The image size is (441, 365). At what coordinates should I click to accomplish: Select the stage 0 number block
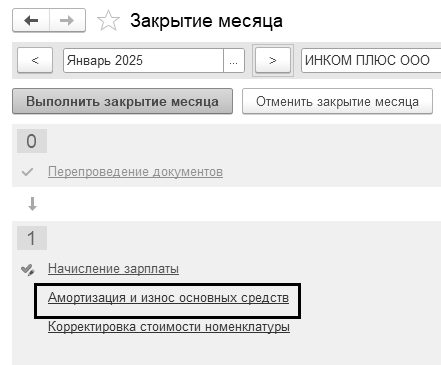click(x=32, y=141)
